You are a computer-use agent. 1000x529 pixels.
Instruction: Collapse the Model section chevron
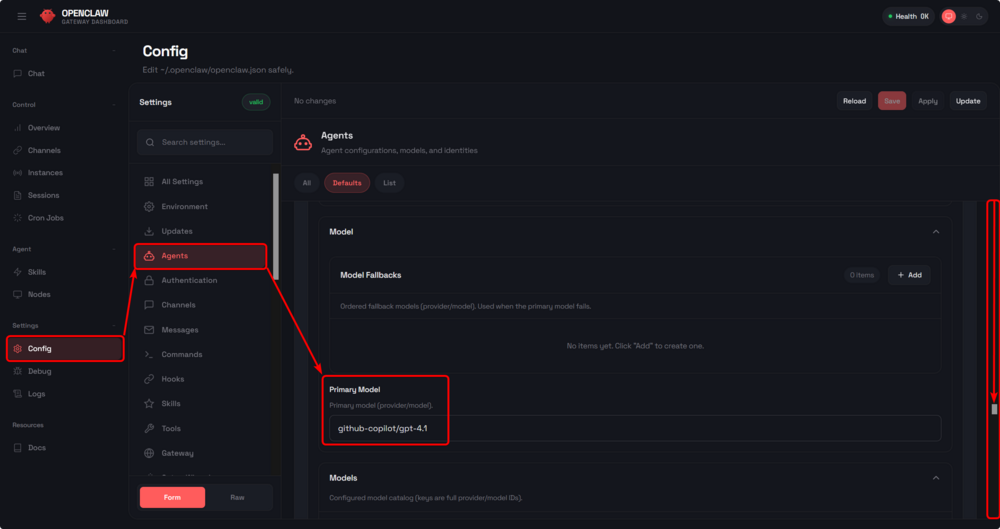(x=936, y=232)
